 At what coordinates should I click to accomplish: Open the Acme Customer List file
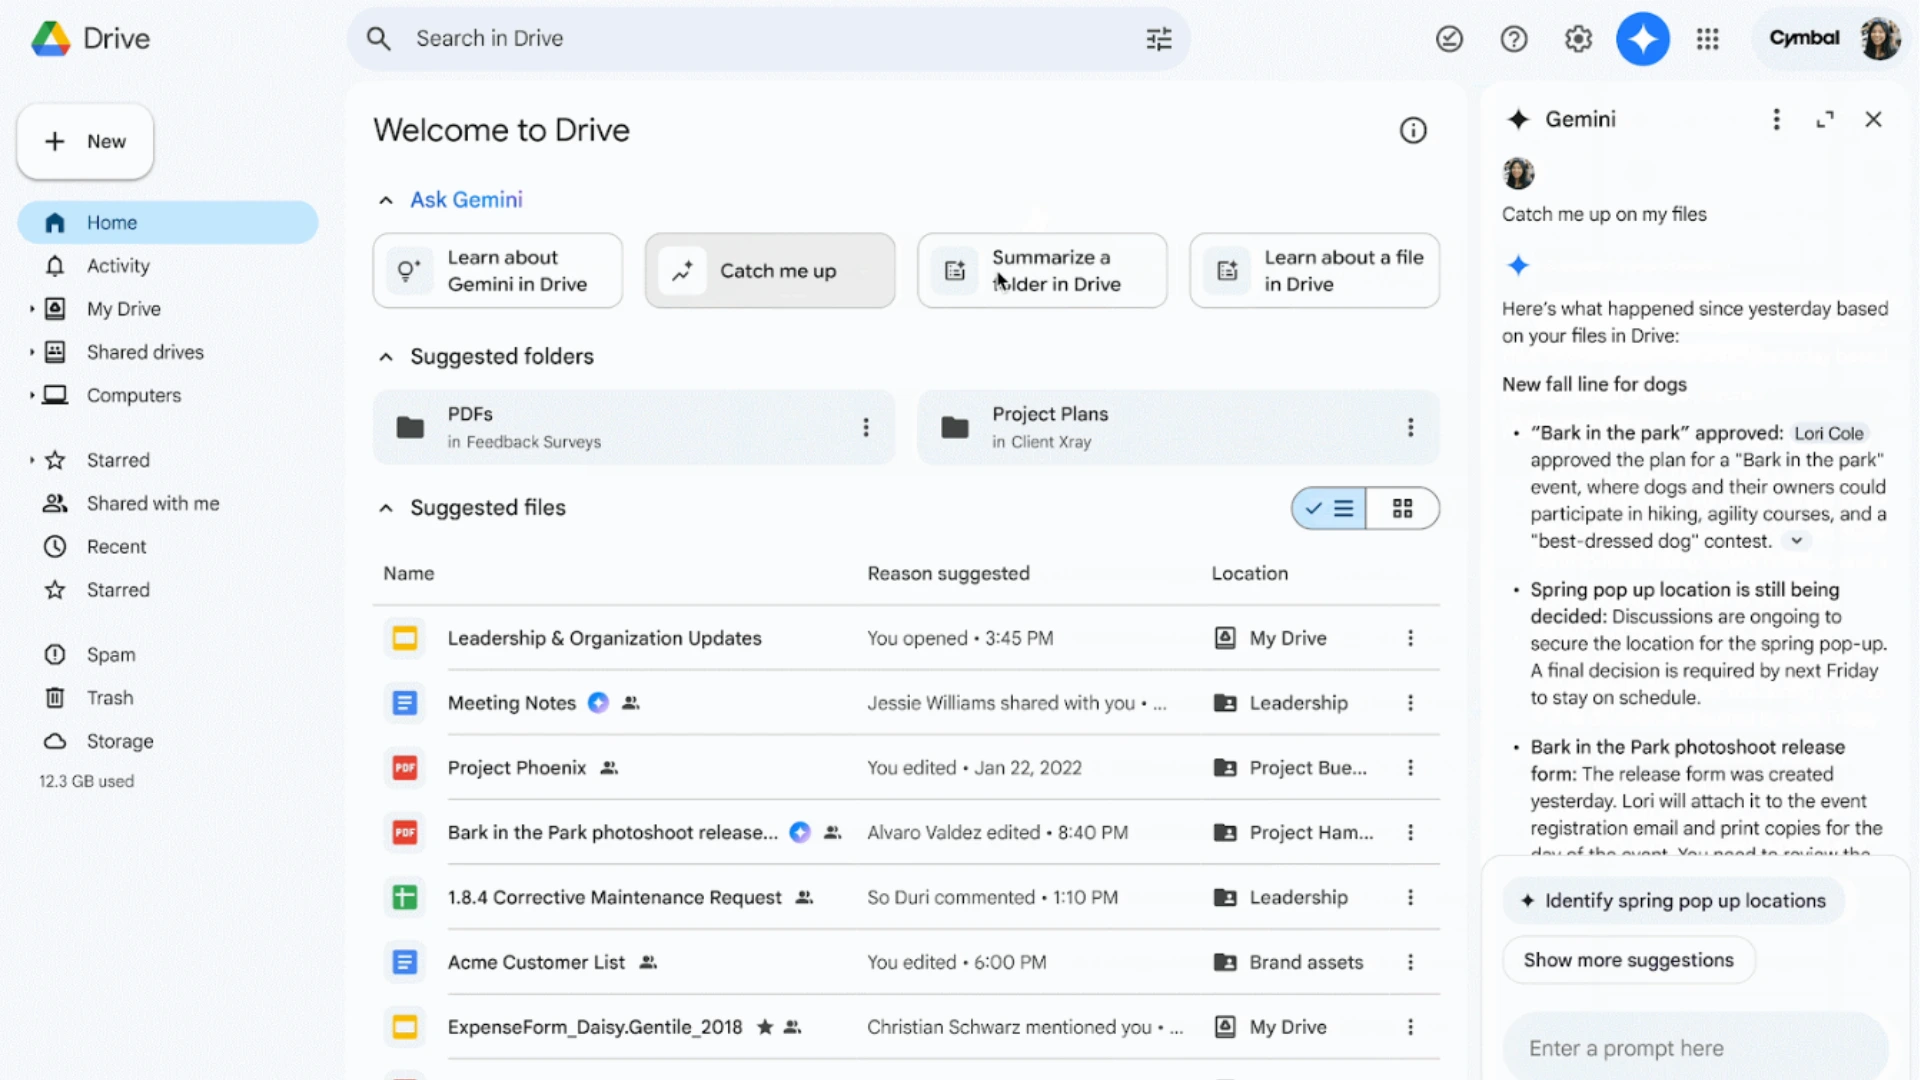pyautogui.click(x=536, y=962)
